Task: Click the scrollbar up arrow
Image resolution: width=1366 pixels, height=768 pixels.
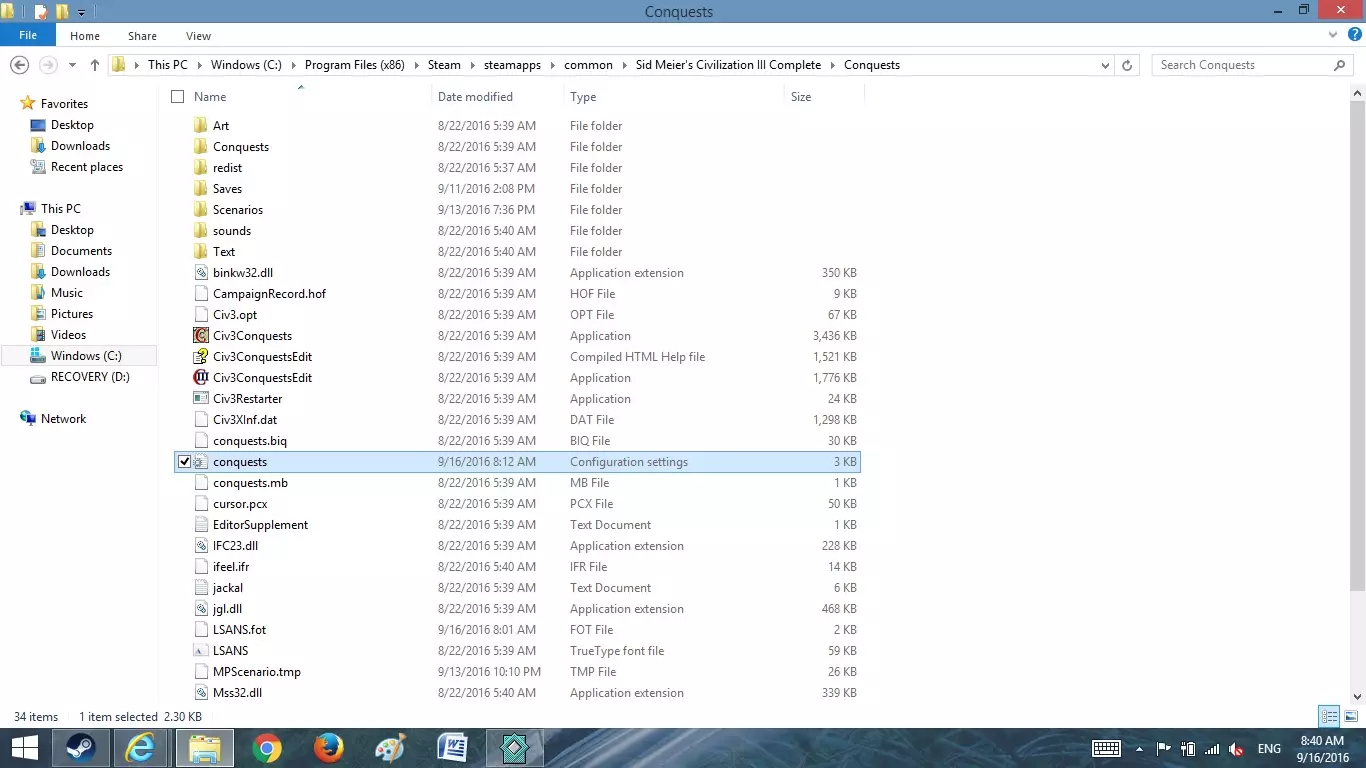Action: pyautogui.click(x=1357, y=93)
